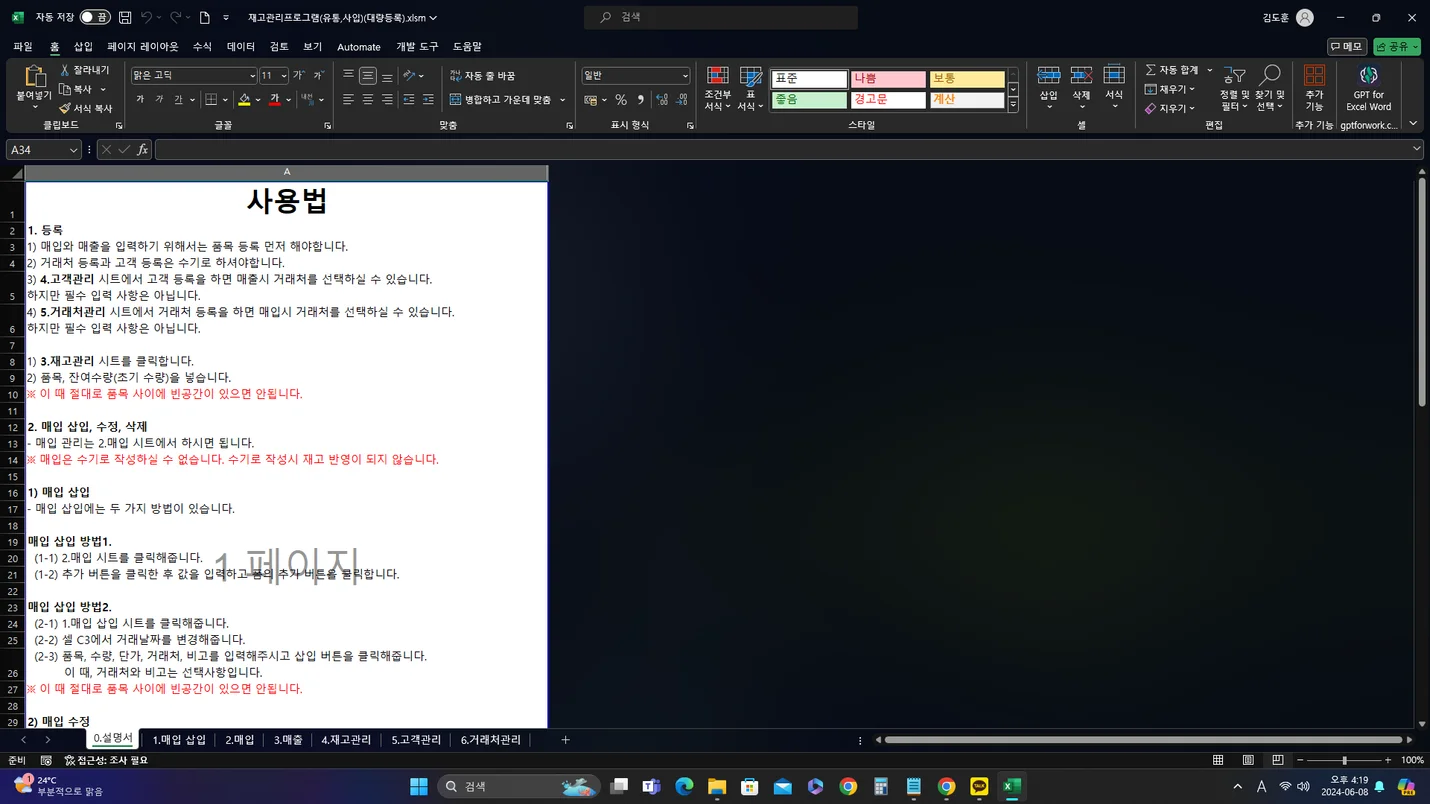Screen dimensions: 1430x804
Task: Align text left icon
Action: point(348,99)
